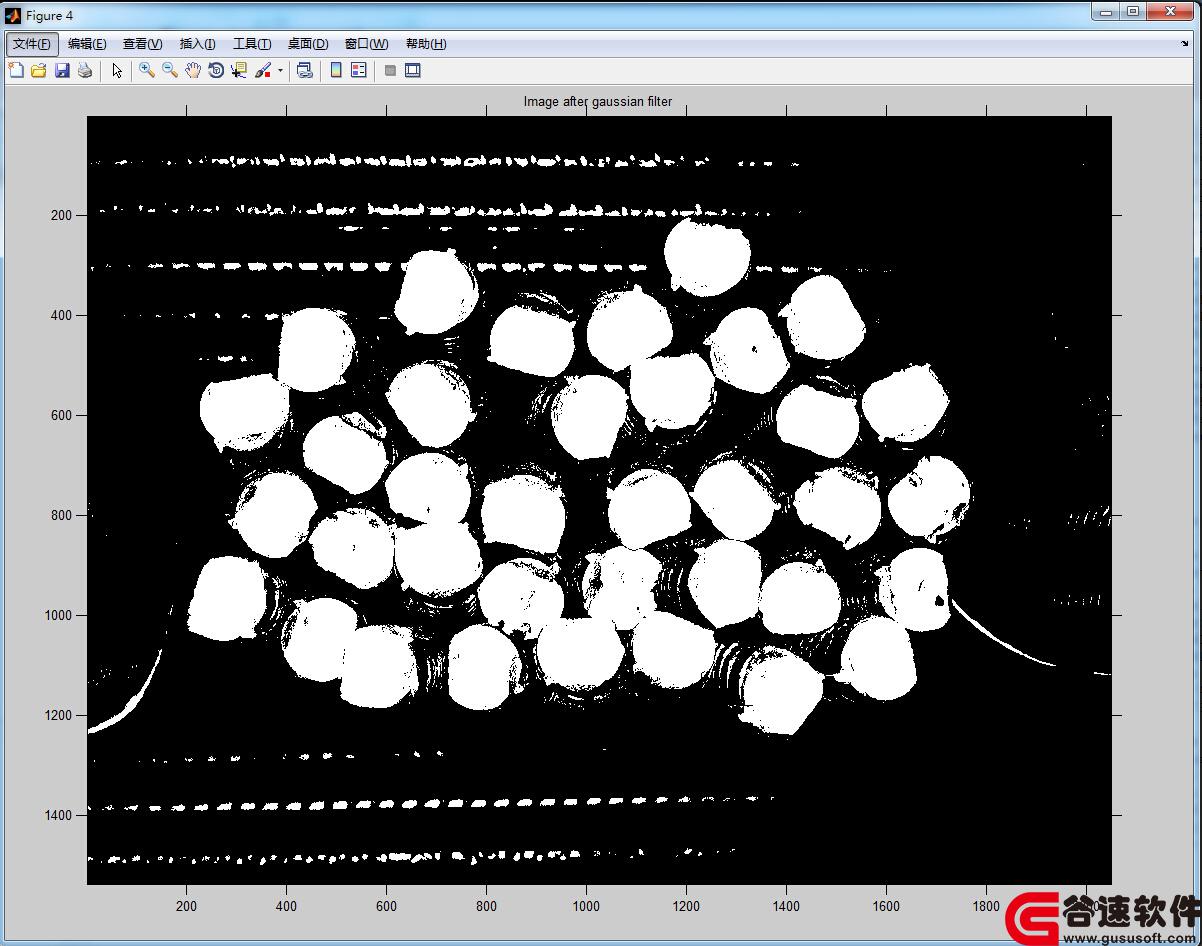Screen dimensions: 1202x946
Task: Insert a colorbar via the toolbar icon
Action: (x=336, y=70)
